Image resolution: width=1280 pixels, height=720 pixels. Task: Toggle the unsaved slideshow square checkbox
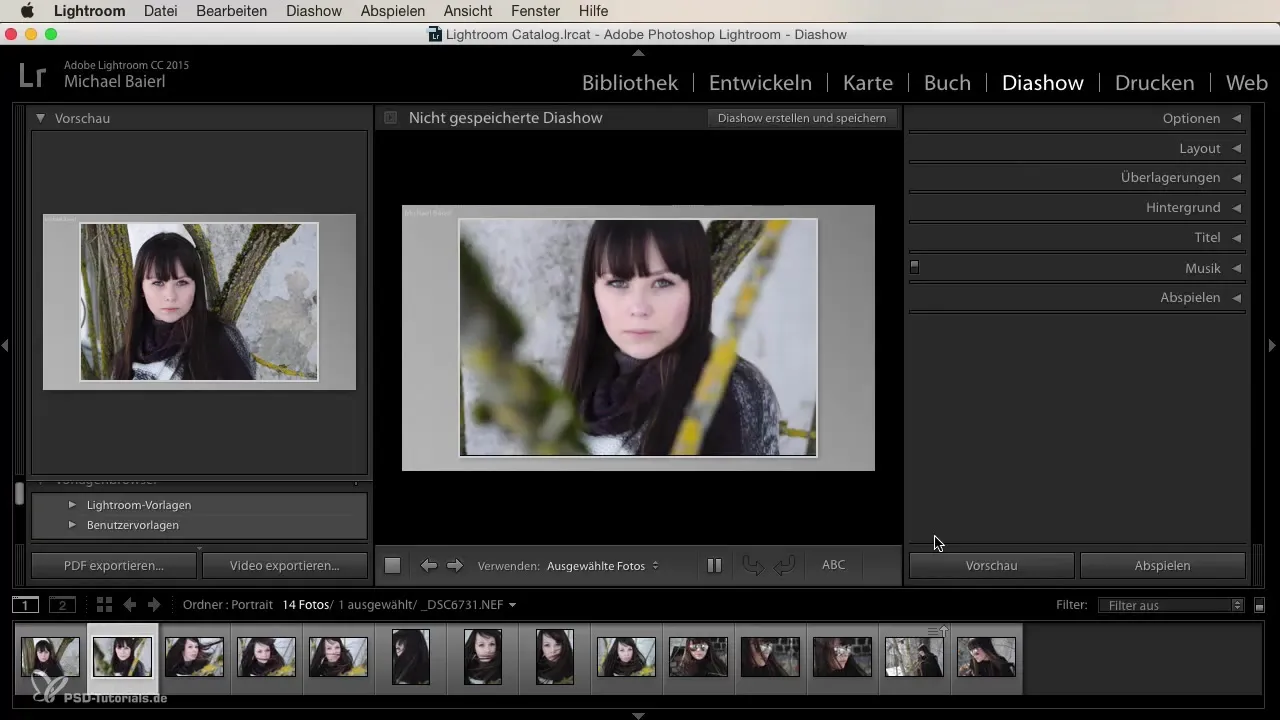390,118
